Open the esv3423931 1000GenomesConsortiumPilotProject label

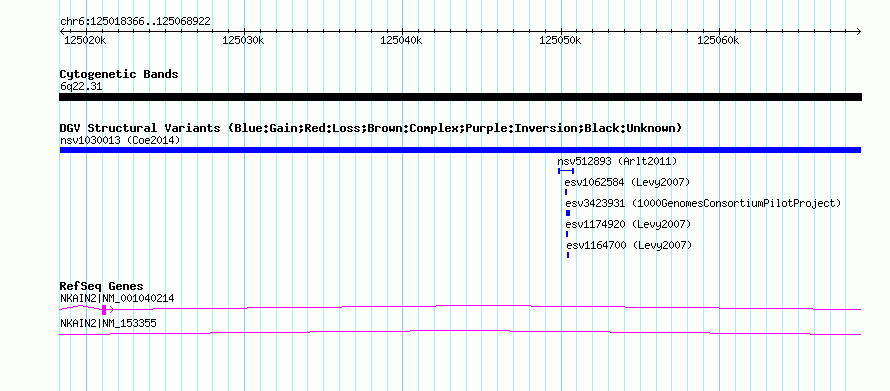(703, 203)
